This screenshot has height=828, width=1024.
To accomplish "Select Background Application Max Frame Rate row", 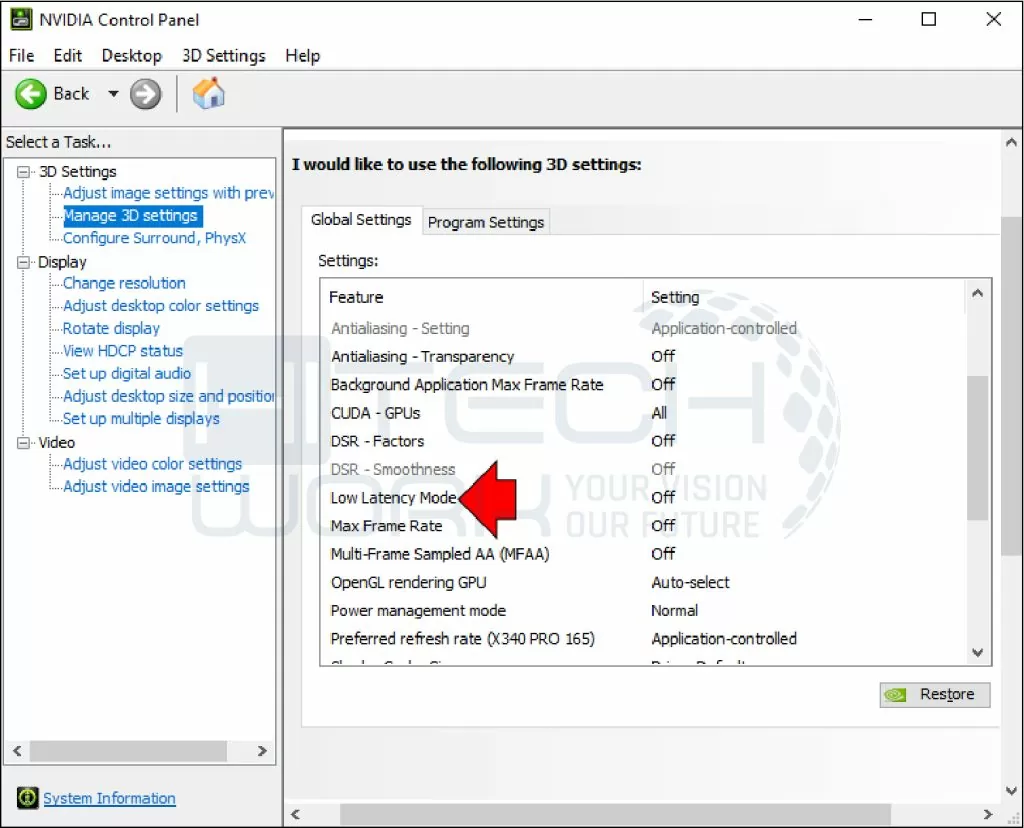I will (643, 385).
